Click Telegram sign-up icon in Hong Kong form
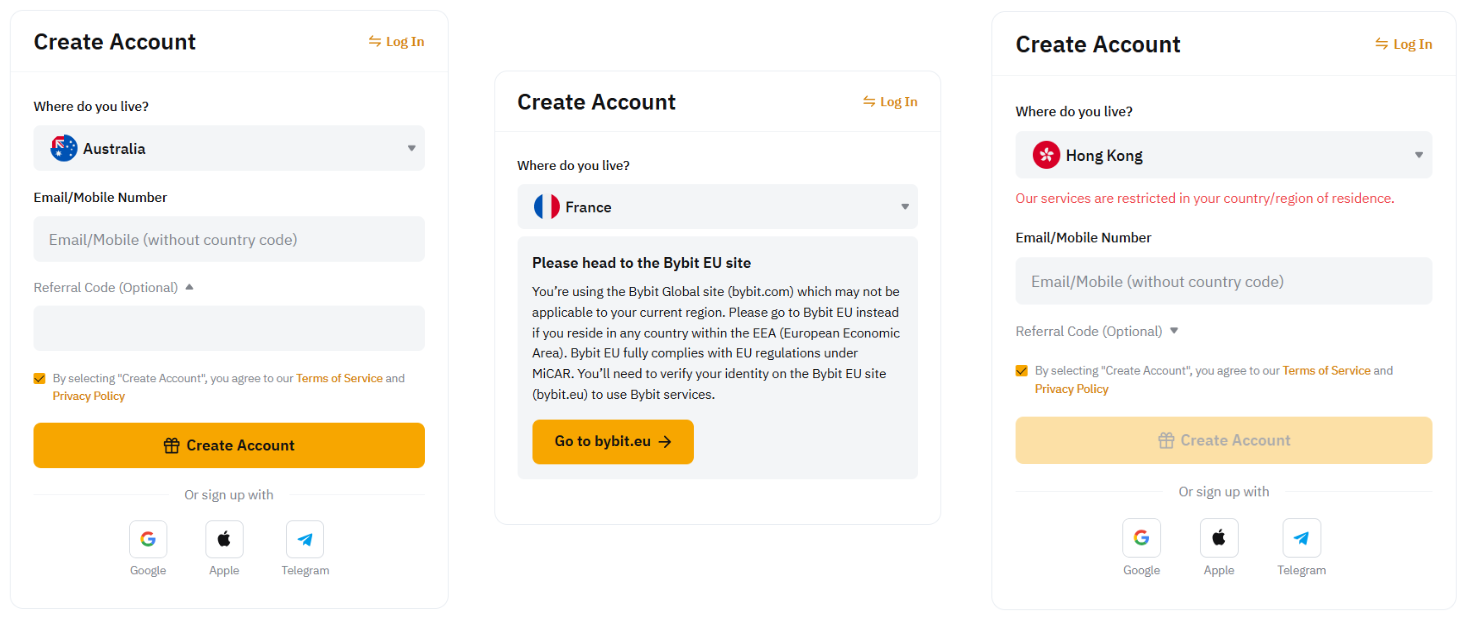 pyautogui.click(x=1301, y=538)
